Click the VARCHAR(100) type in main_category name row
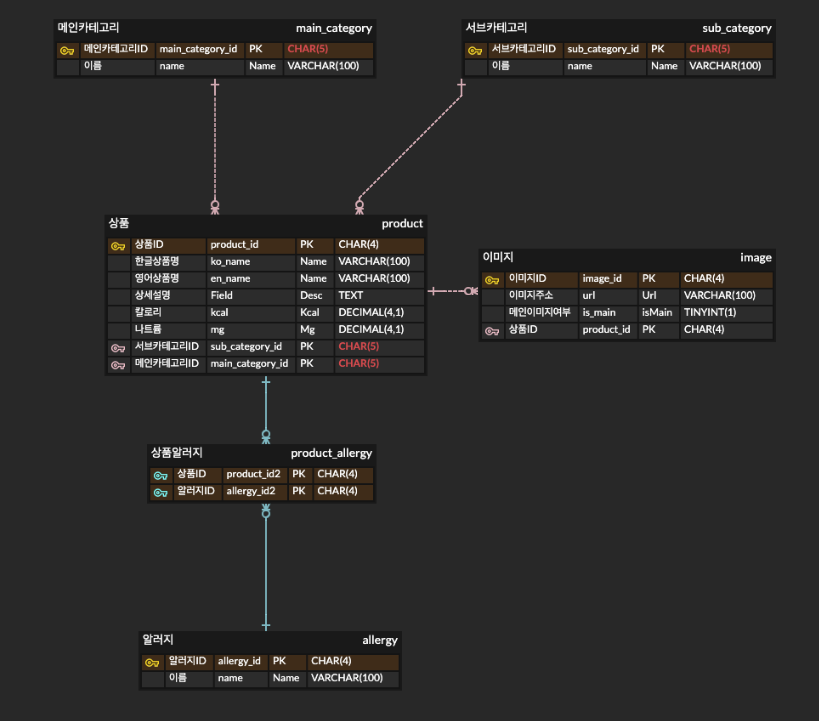This screenshot has width=819, height=721. click(329, 66)
